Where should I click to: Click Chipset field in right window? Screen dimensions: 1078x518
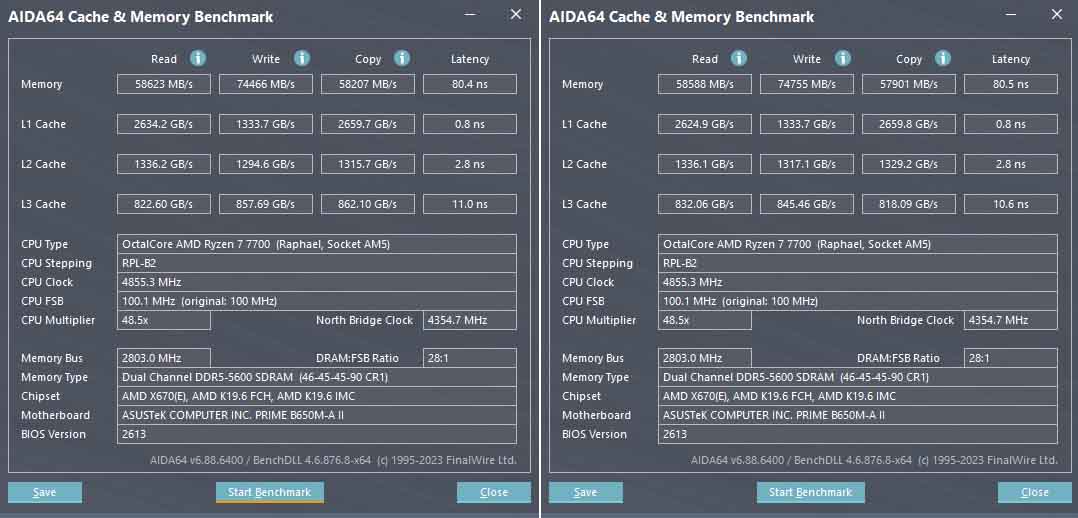coord(858,396)
